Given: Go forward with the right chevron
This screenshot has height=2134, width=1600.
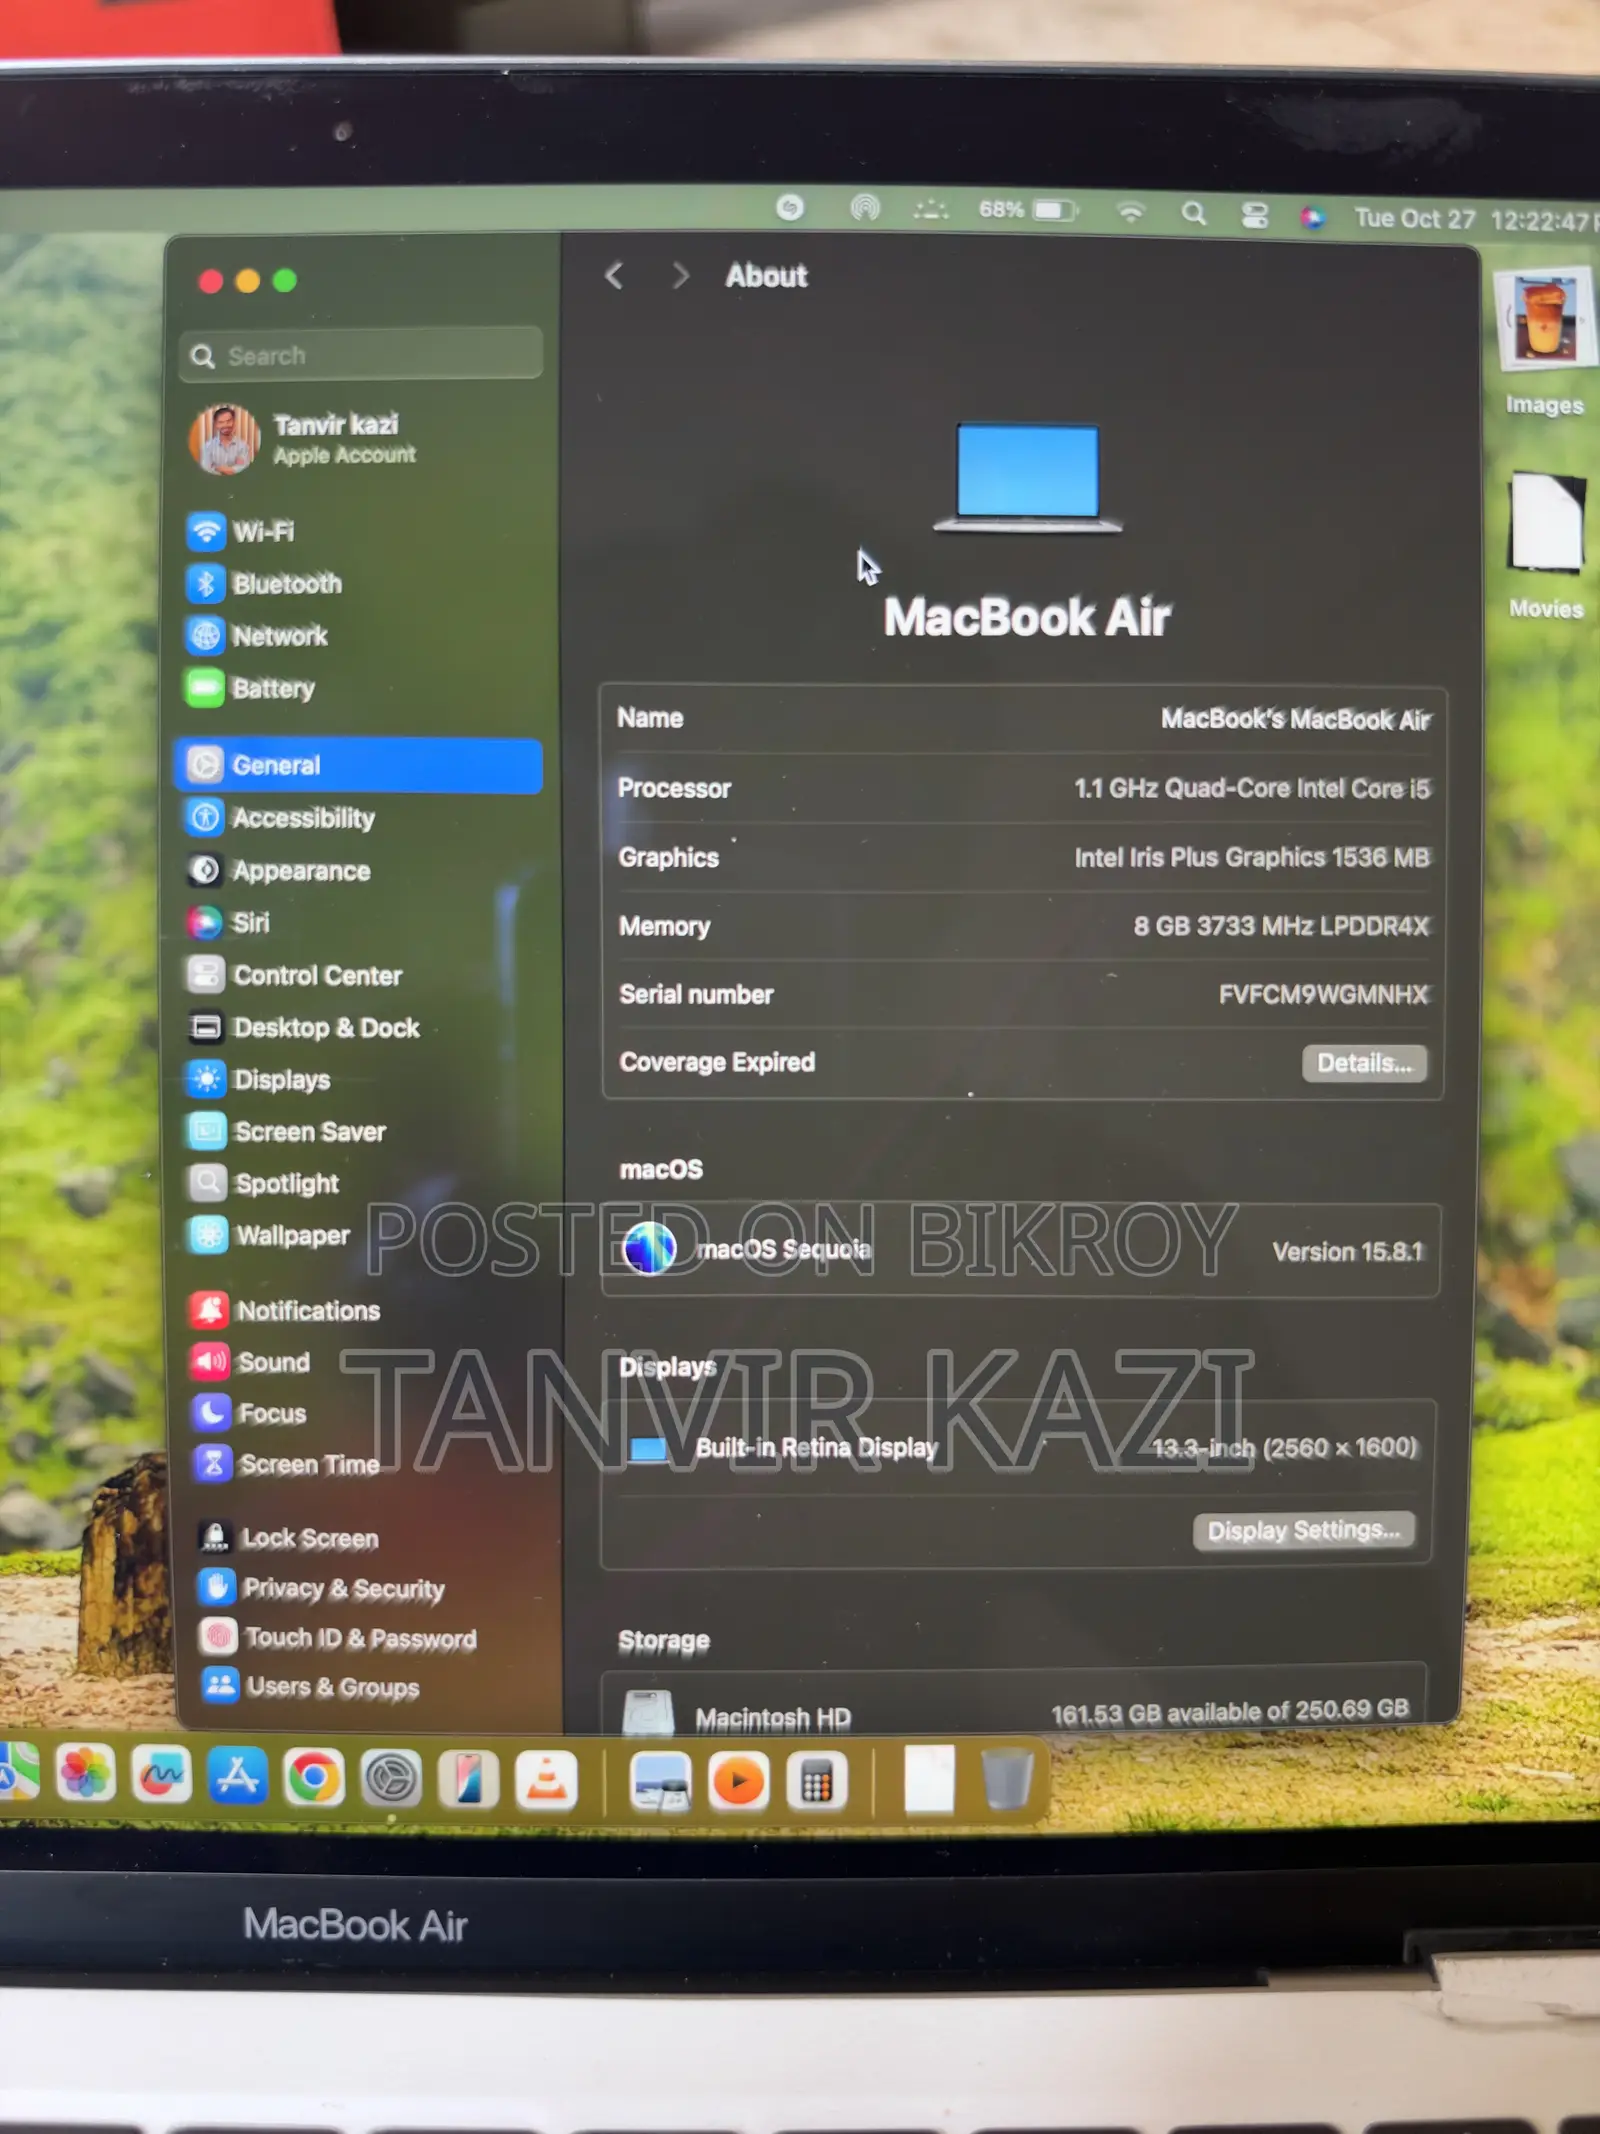Looking at the screenshot, I should pyautogui.click(x=680, y=275).
